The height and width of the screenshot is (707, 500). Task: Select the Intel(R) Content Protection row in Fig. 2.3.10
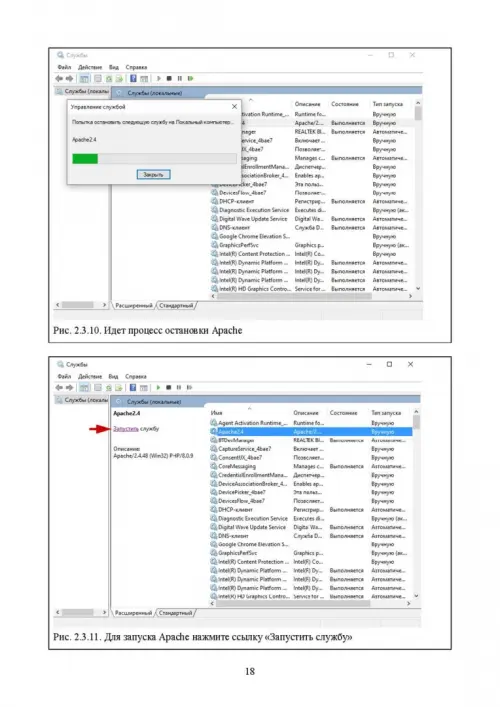coord(312,254)
